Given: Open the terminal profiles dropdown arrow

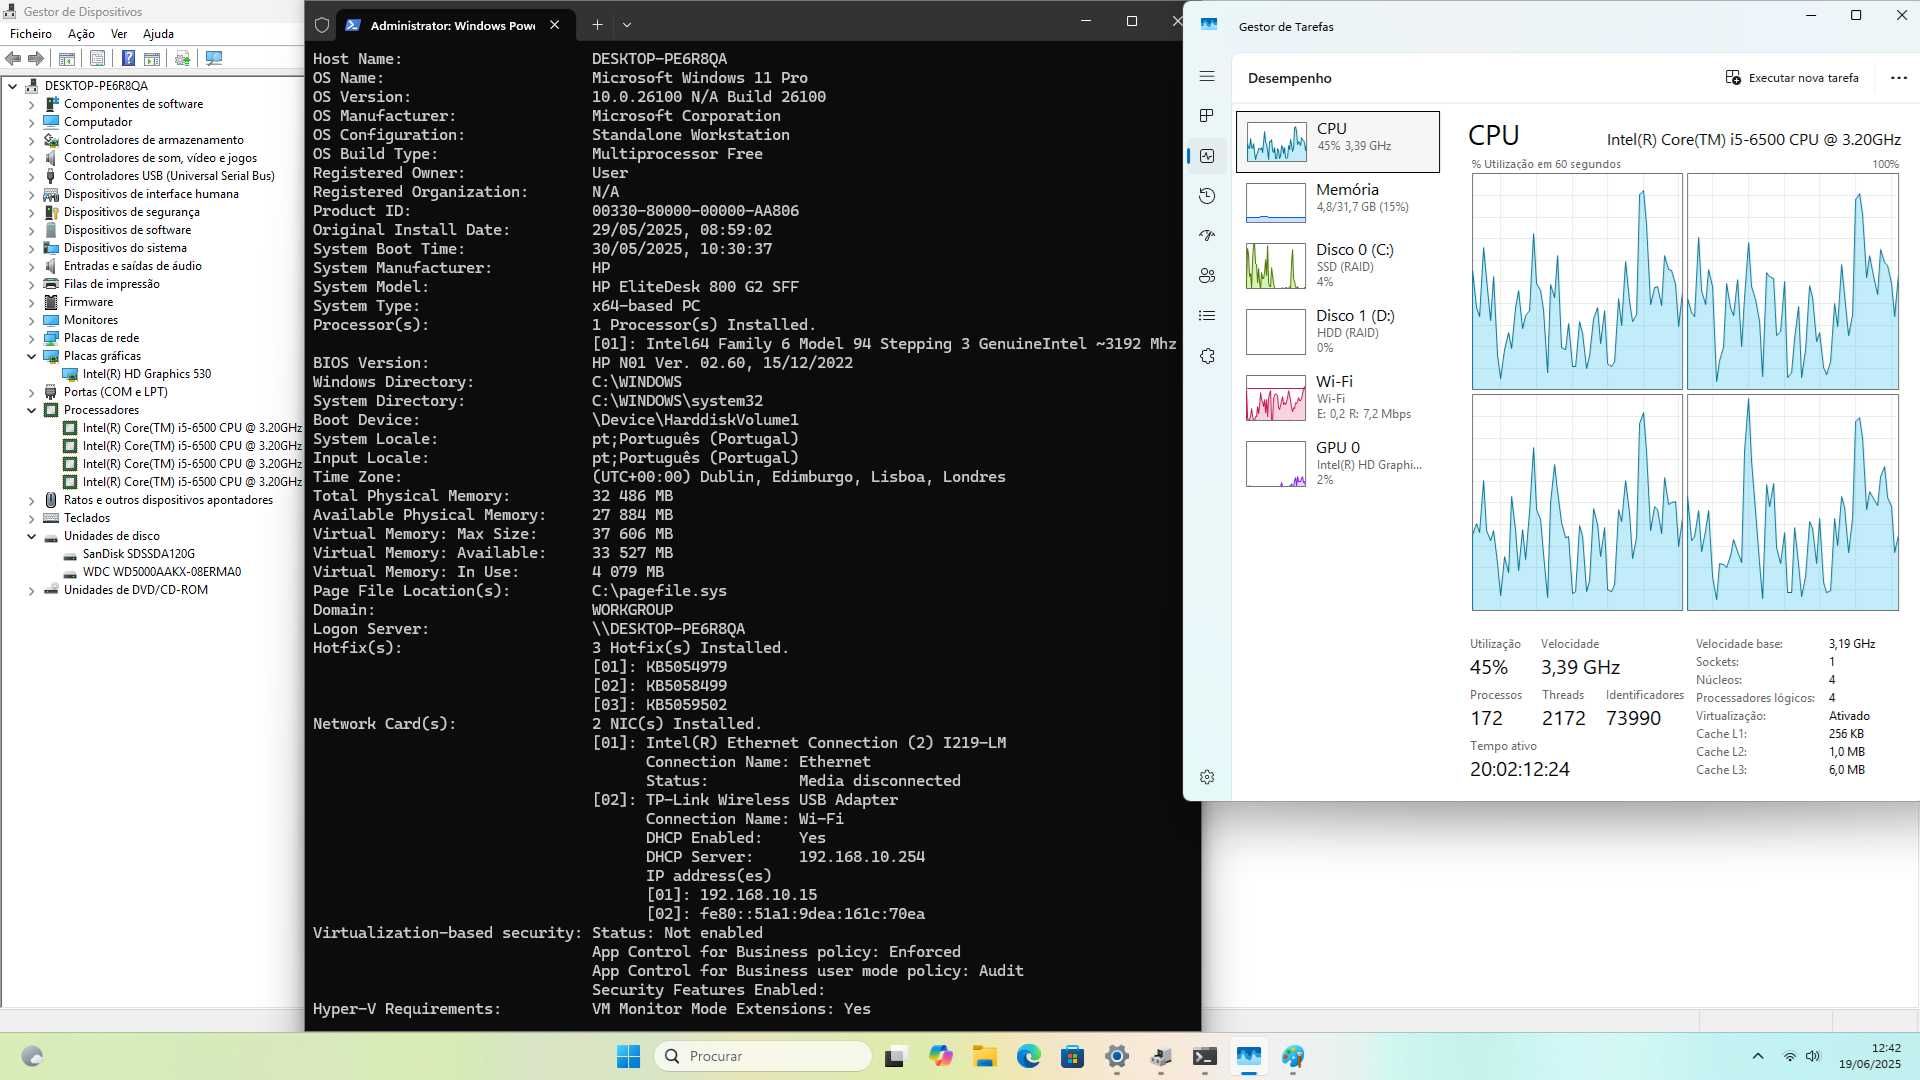Looking at the screenshot, I should coord(627,25).
